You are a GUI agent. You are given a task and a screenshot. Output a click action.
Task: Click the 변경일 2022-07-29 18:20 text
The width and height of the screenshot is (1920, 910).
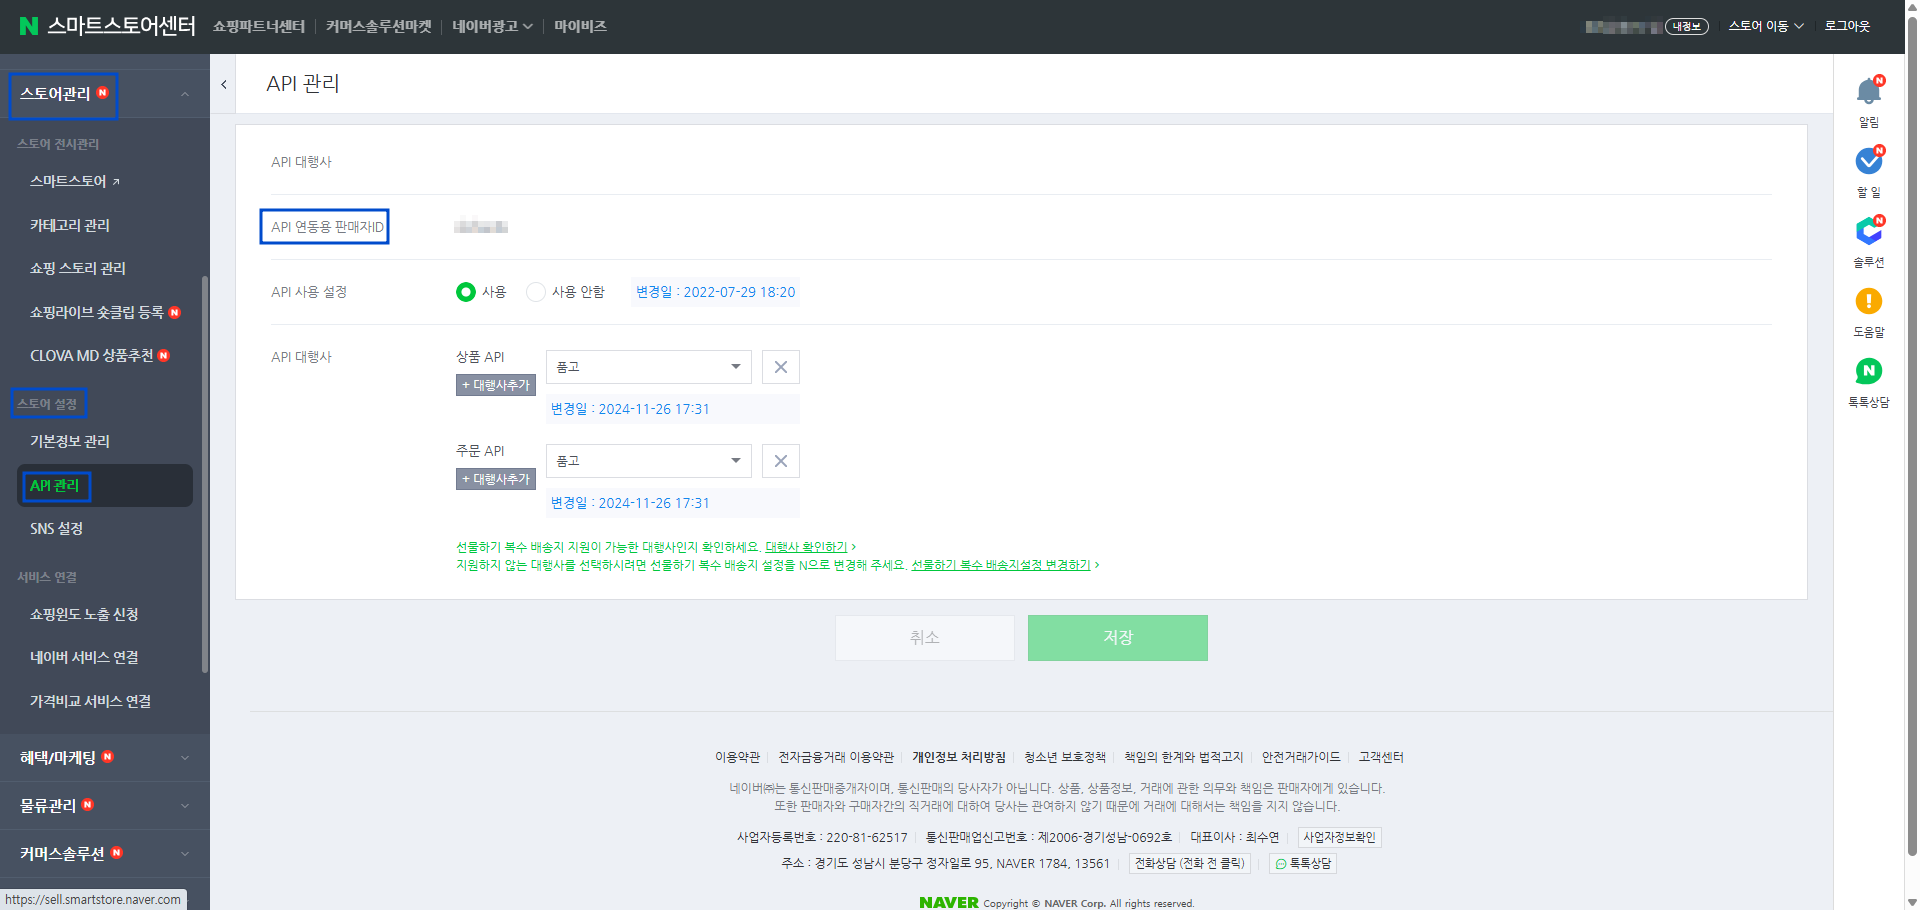coord(716,292)
